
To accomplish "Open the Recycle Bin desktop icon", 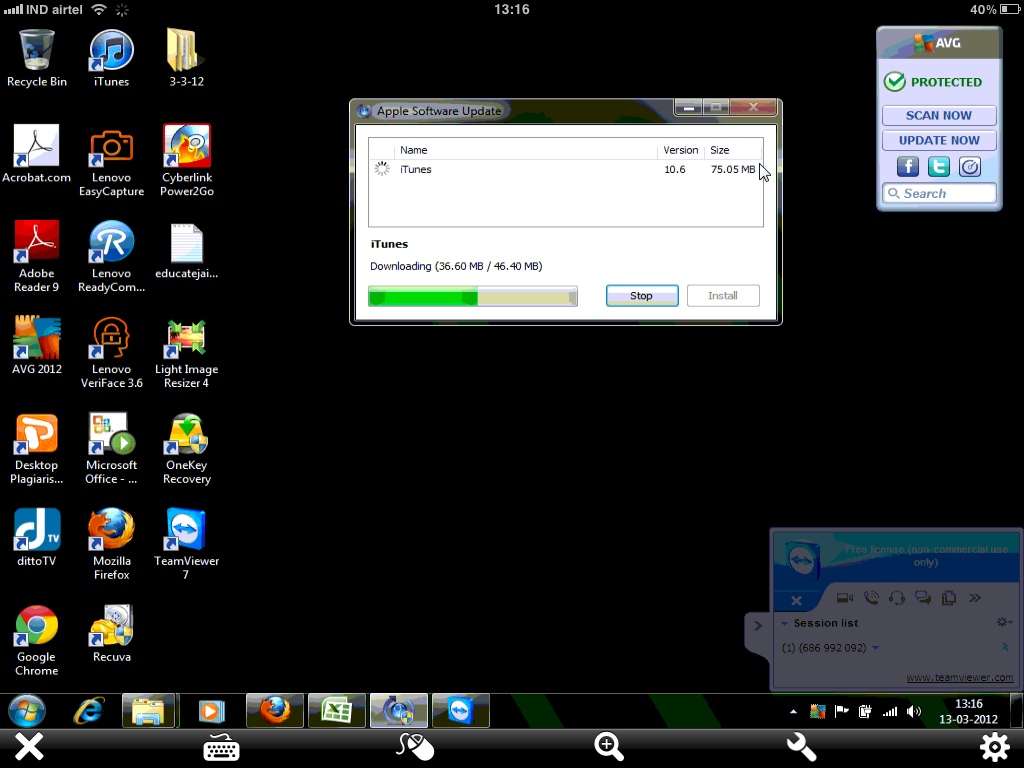I will pyautogui.click(x=37, y=57).
